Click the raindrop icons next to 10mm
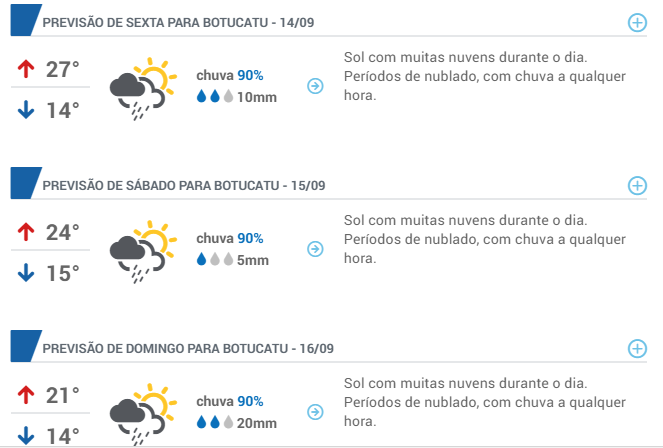This screenshot has width=663, height=448. coord(215,96)
